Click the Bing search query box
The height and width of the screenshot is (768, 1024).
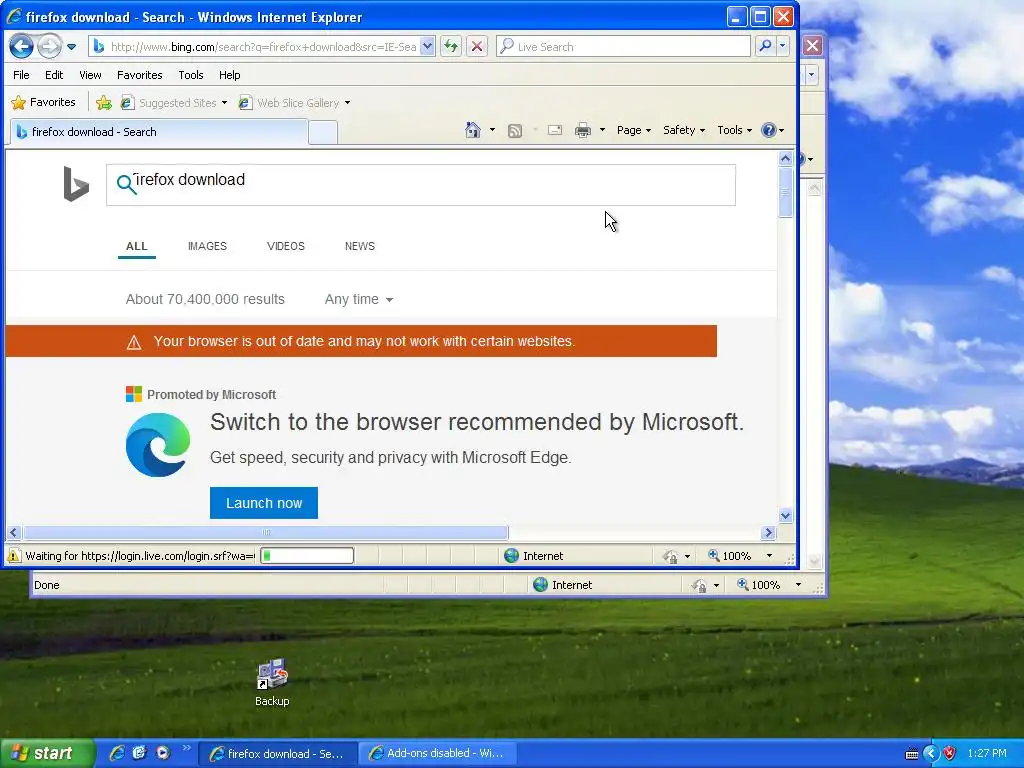(421, 185)
